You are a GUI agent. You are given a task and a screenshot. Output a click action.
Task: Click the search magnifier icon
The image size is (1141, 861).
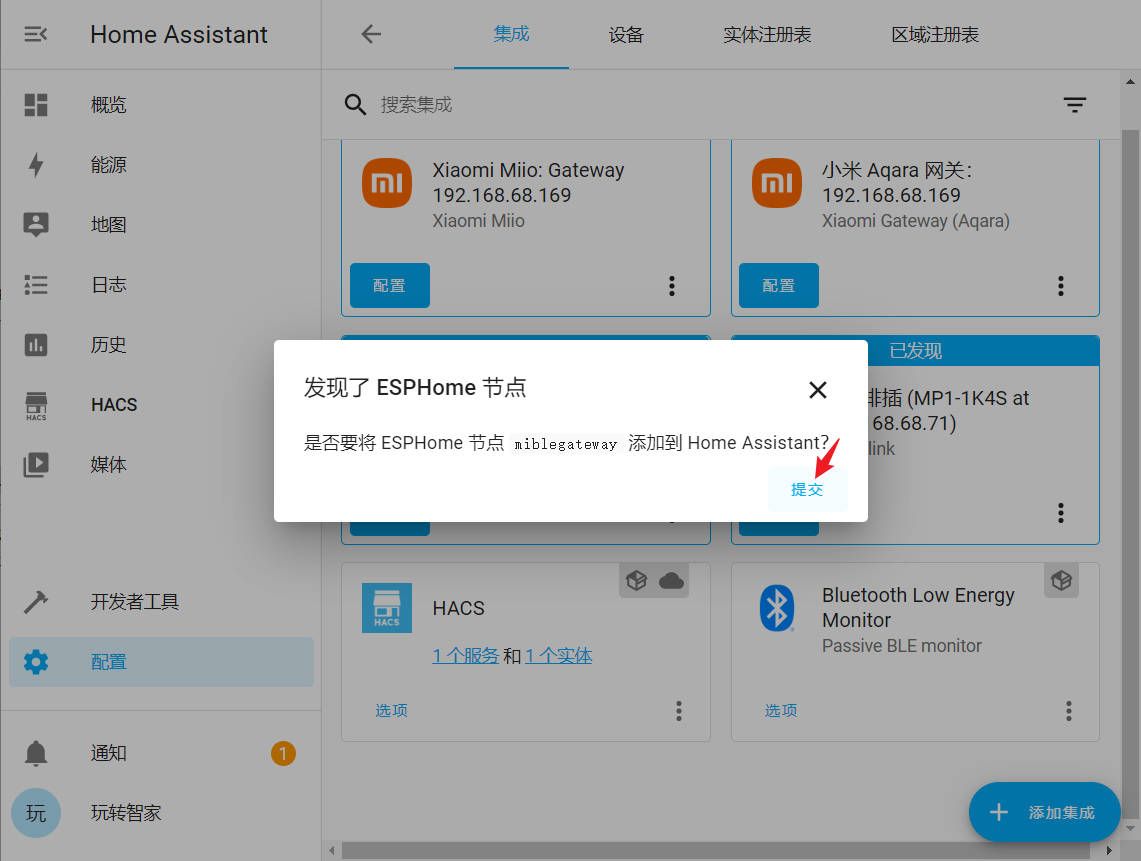355,105
